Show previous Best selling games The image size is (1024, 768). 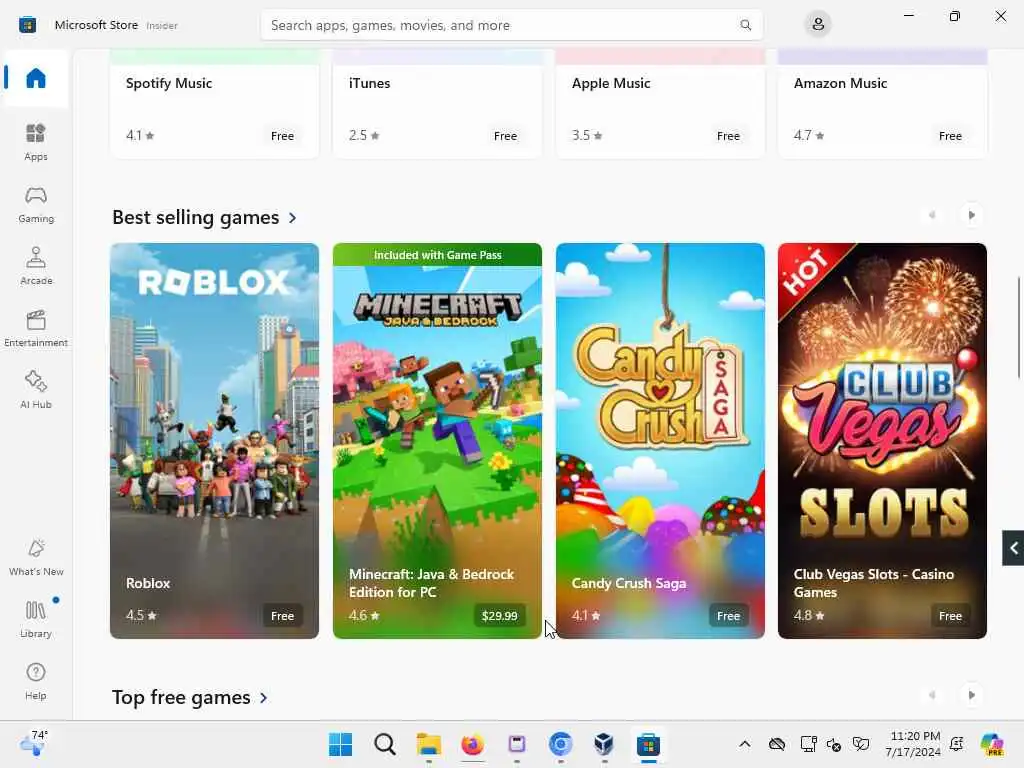932,215
